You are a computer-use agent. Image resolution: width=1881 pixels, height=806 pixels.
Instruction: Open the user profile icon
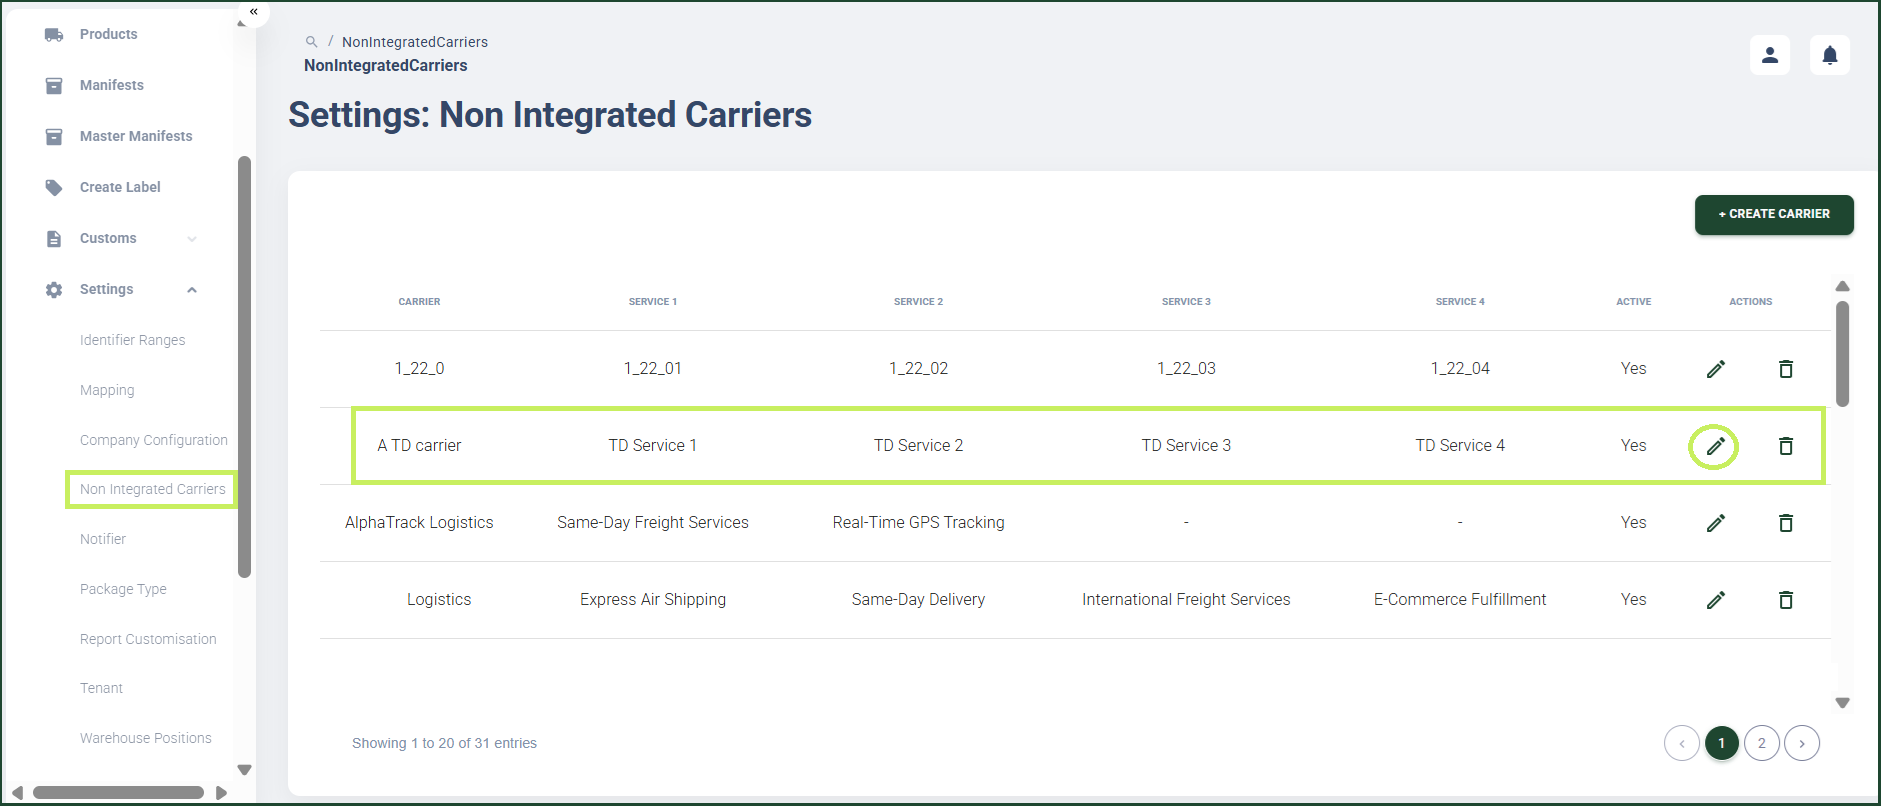pos(1769,55)
